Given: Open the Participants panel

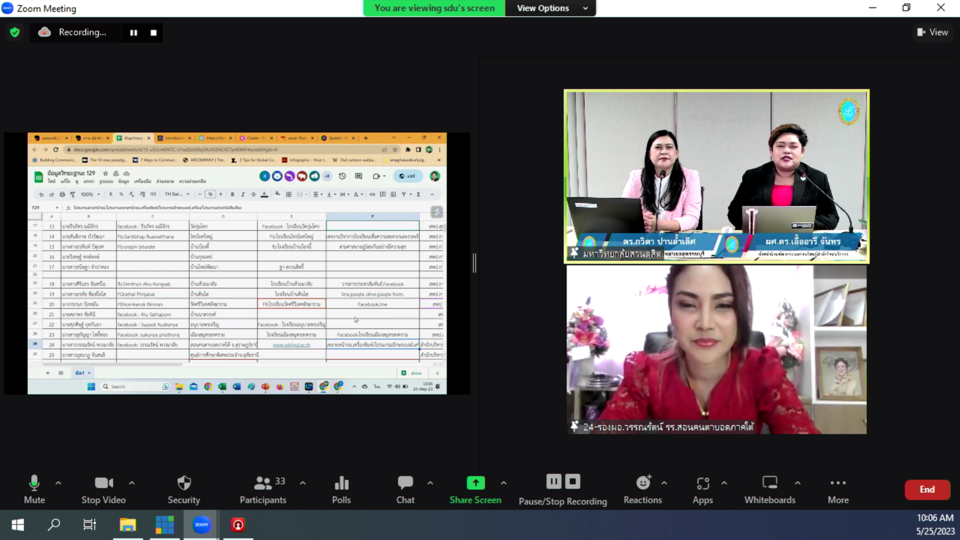Looking at the screenshot, I should tap(263, 490).
